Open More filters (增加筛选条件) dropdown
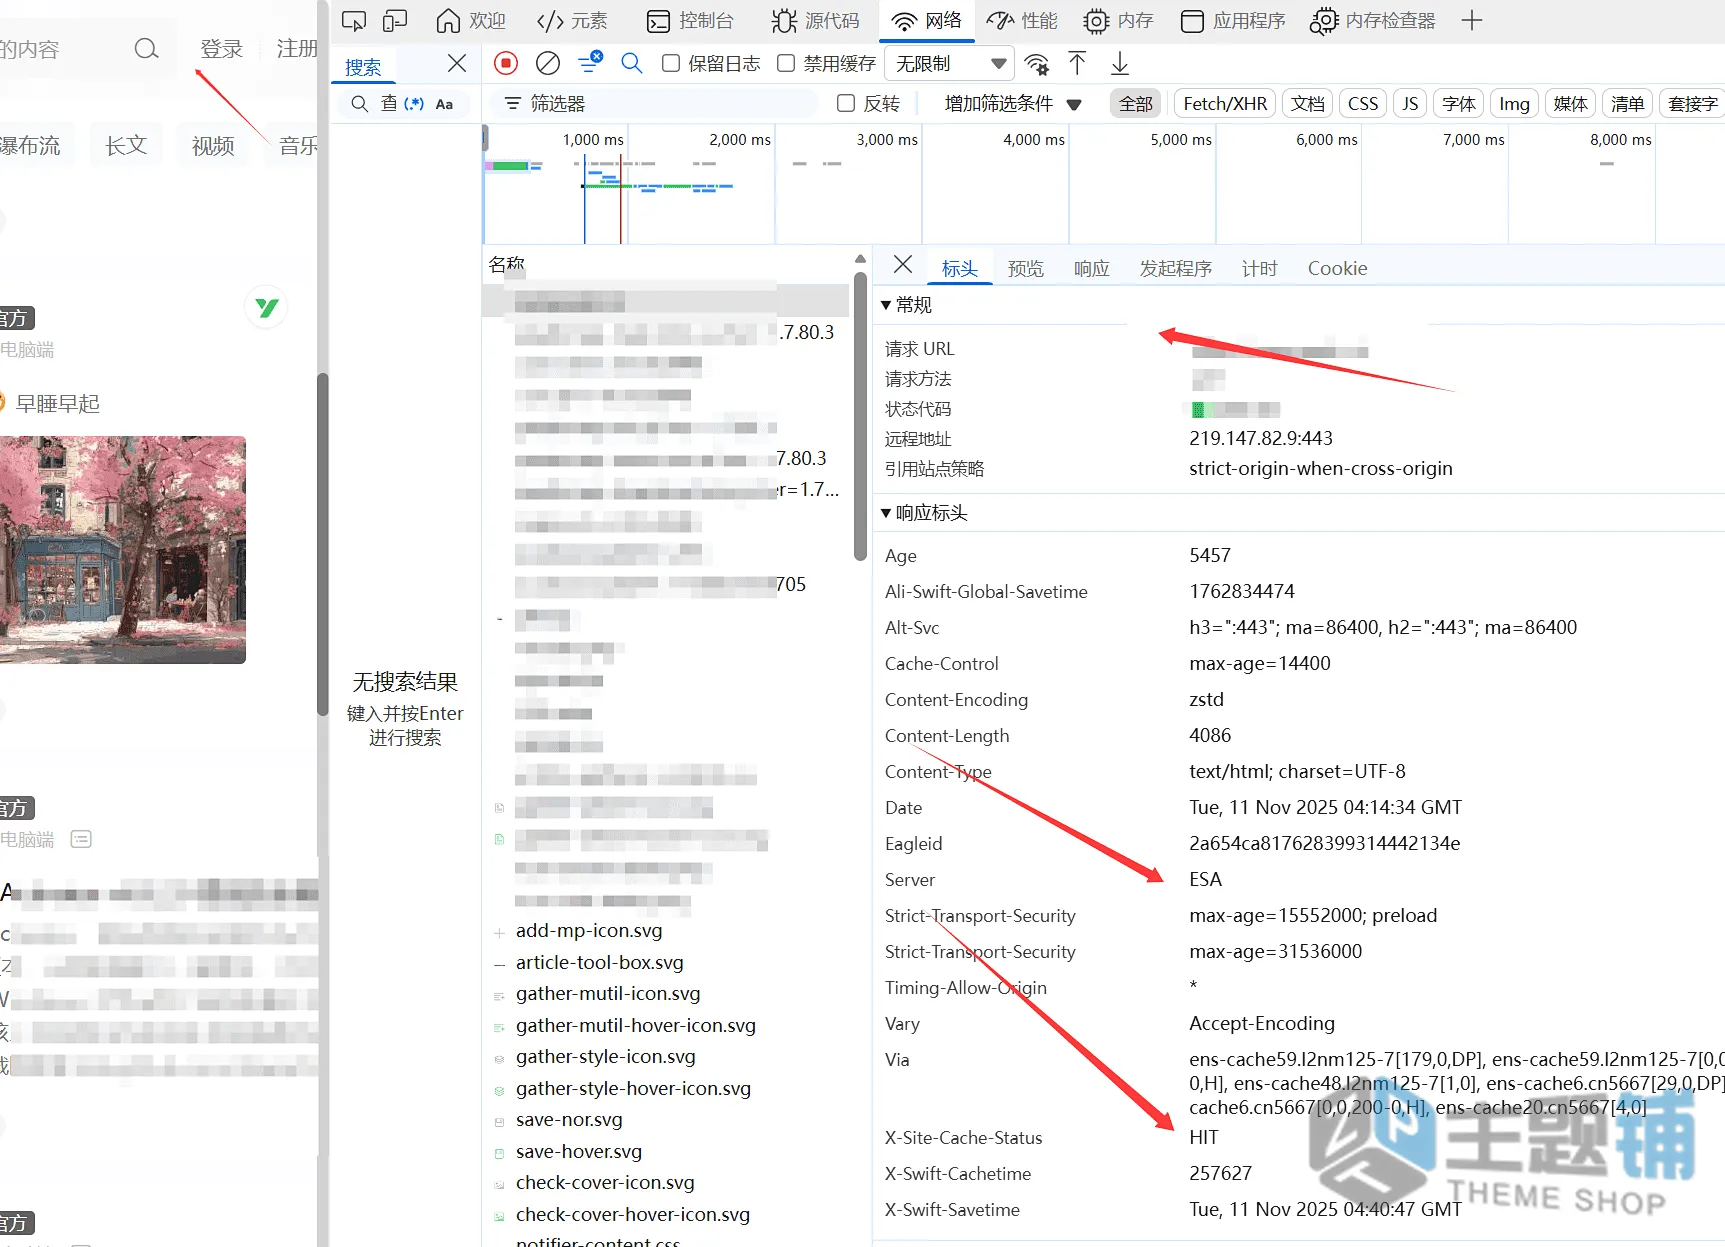The image size is (1725, 1247). pyautogui.click(x=1013, y=103)
